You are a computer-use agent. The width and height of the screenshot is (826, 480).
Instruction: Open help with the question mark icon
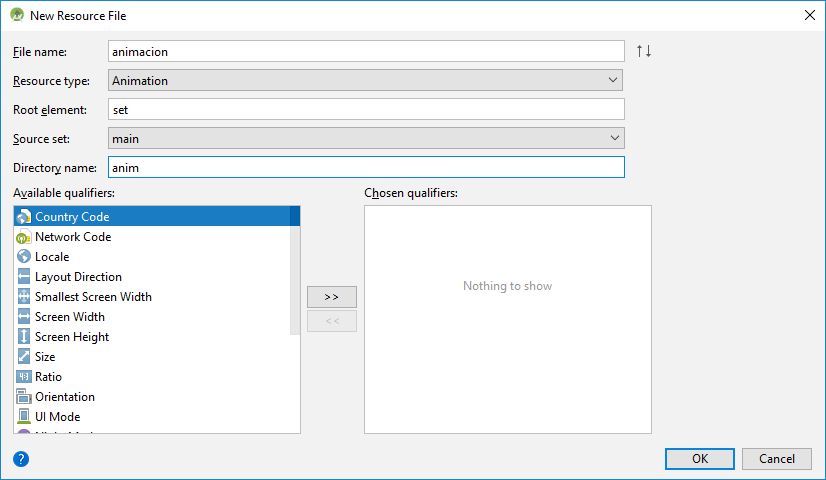pos(21,459)
